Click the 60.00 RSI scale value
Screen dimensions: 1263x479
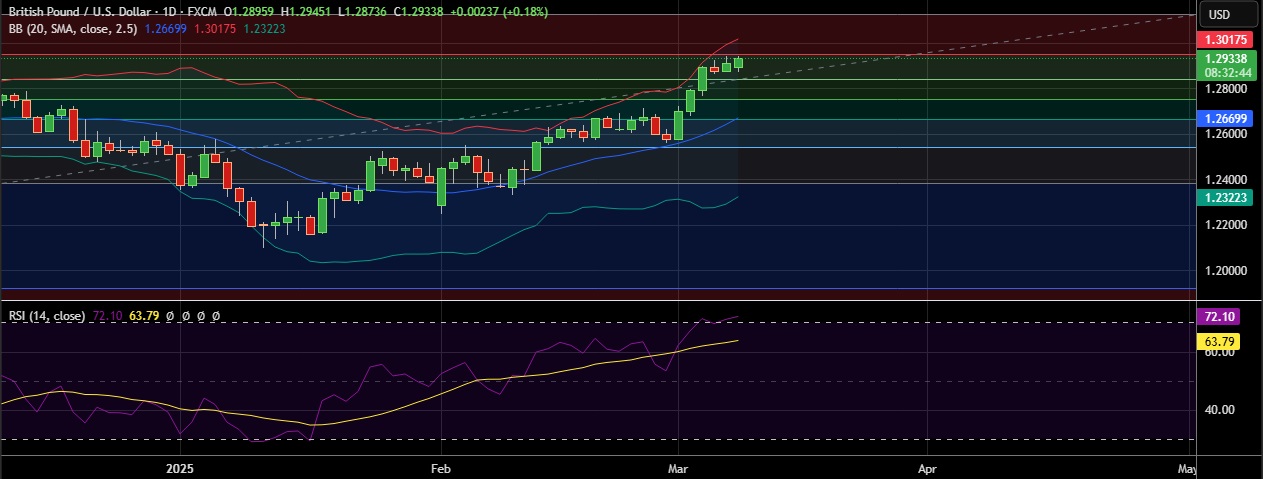tap(1219, 354)
